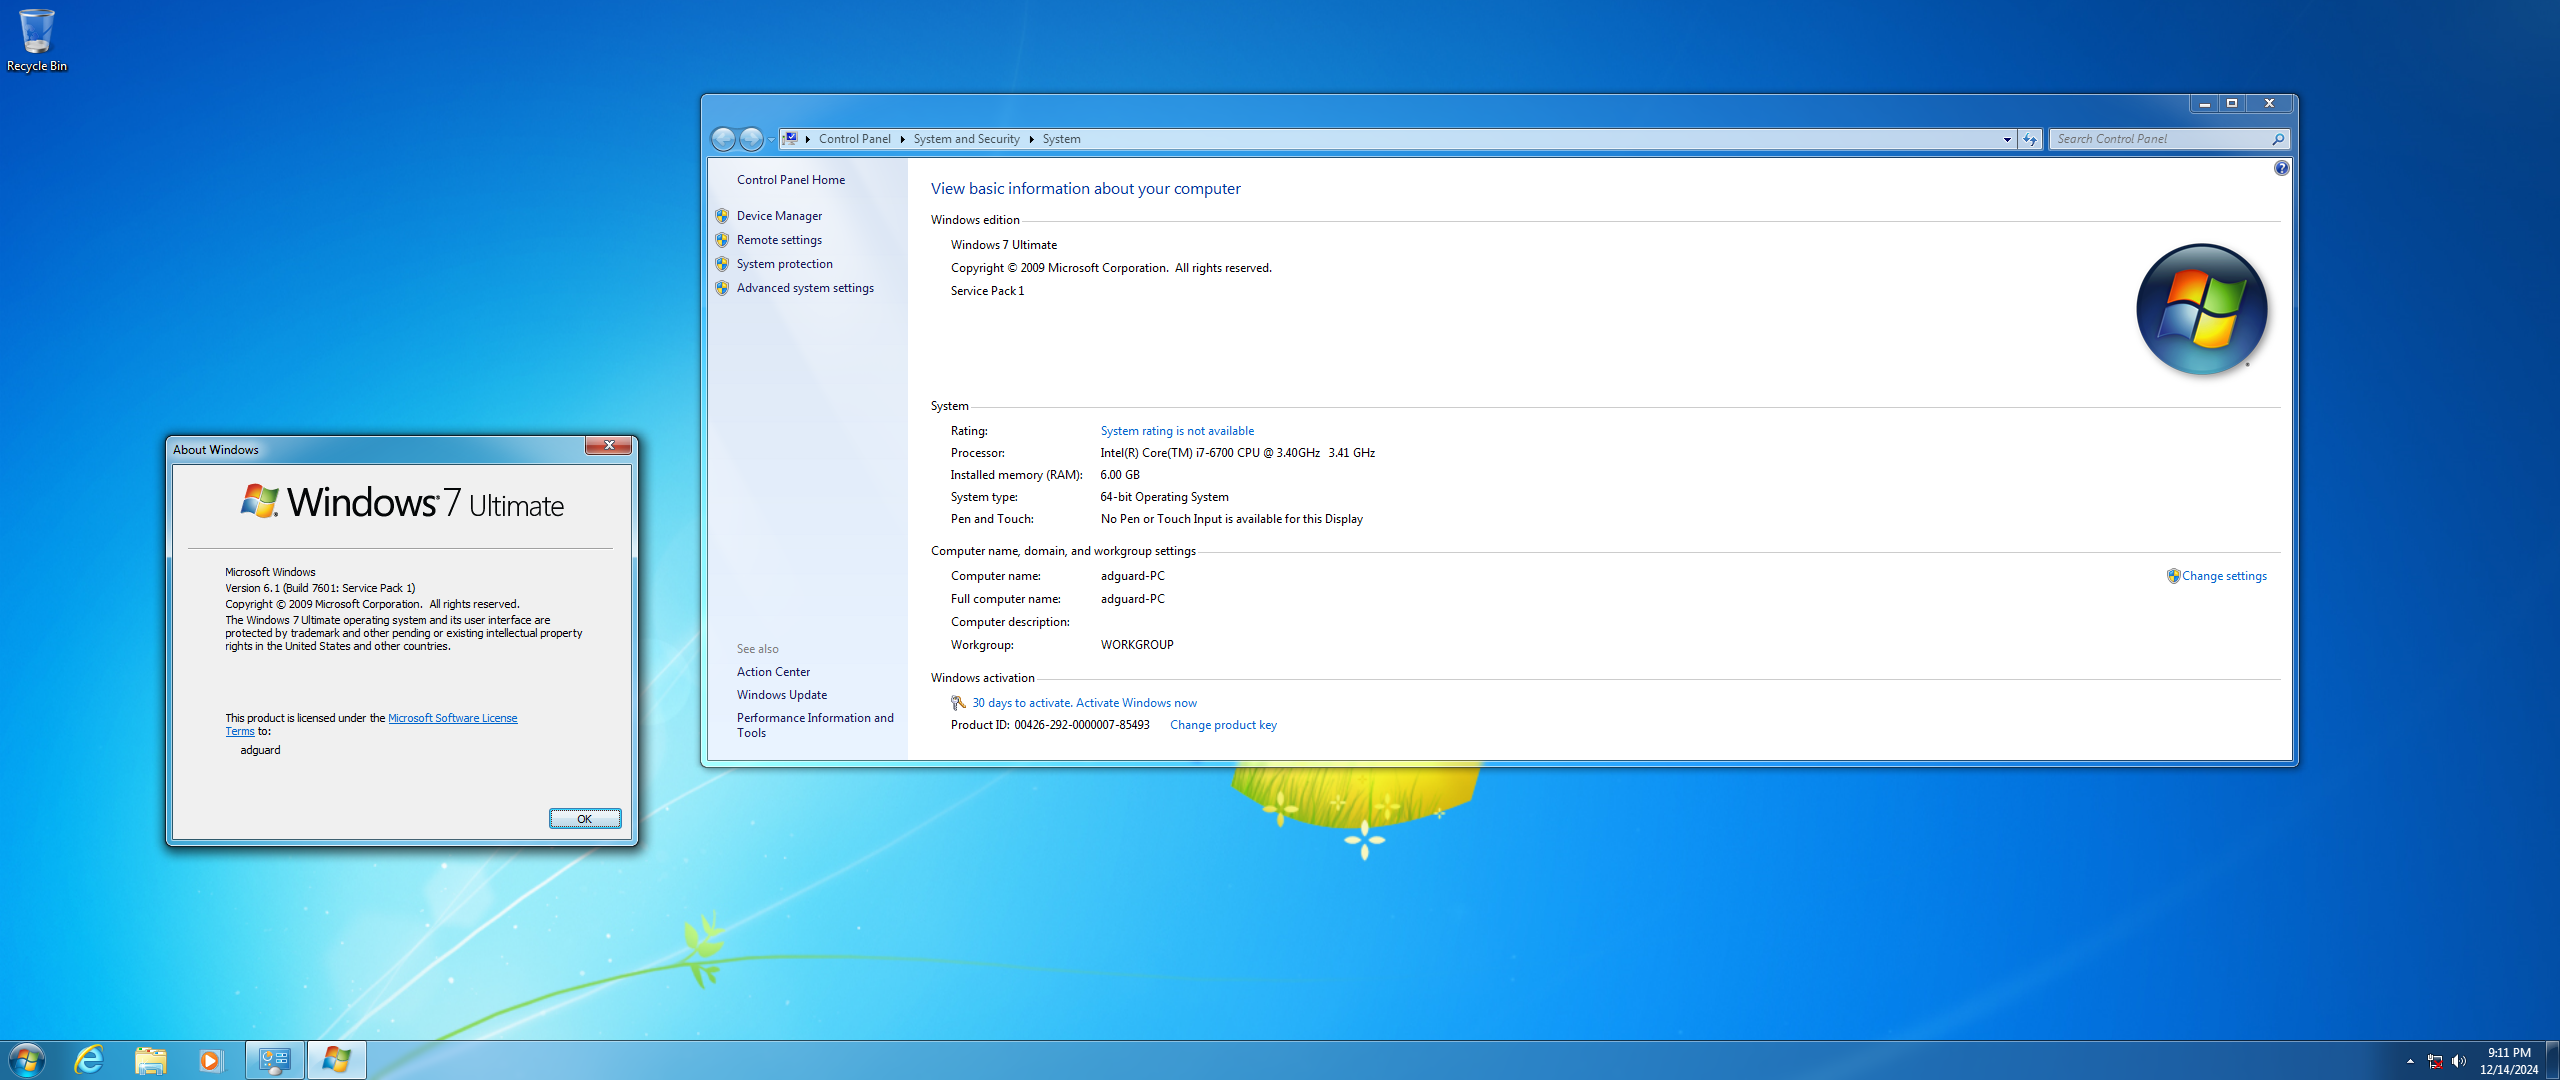
Task: Open Action Center from See also
Action: tap(773, 672)
